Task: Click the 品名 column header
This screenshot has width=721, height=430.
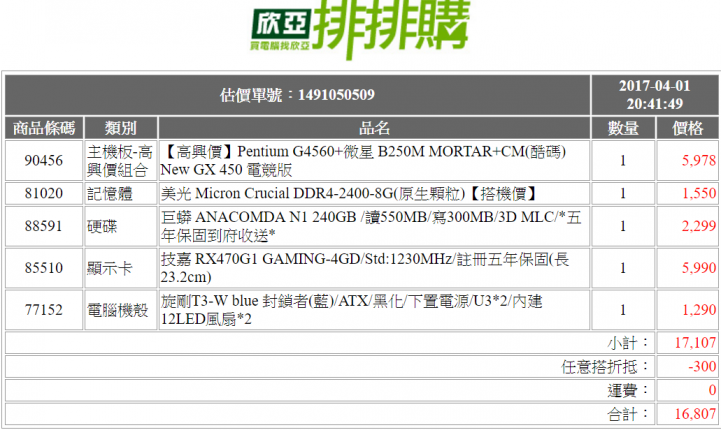Action: pyautogui.click(x=374, y=128)
